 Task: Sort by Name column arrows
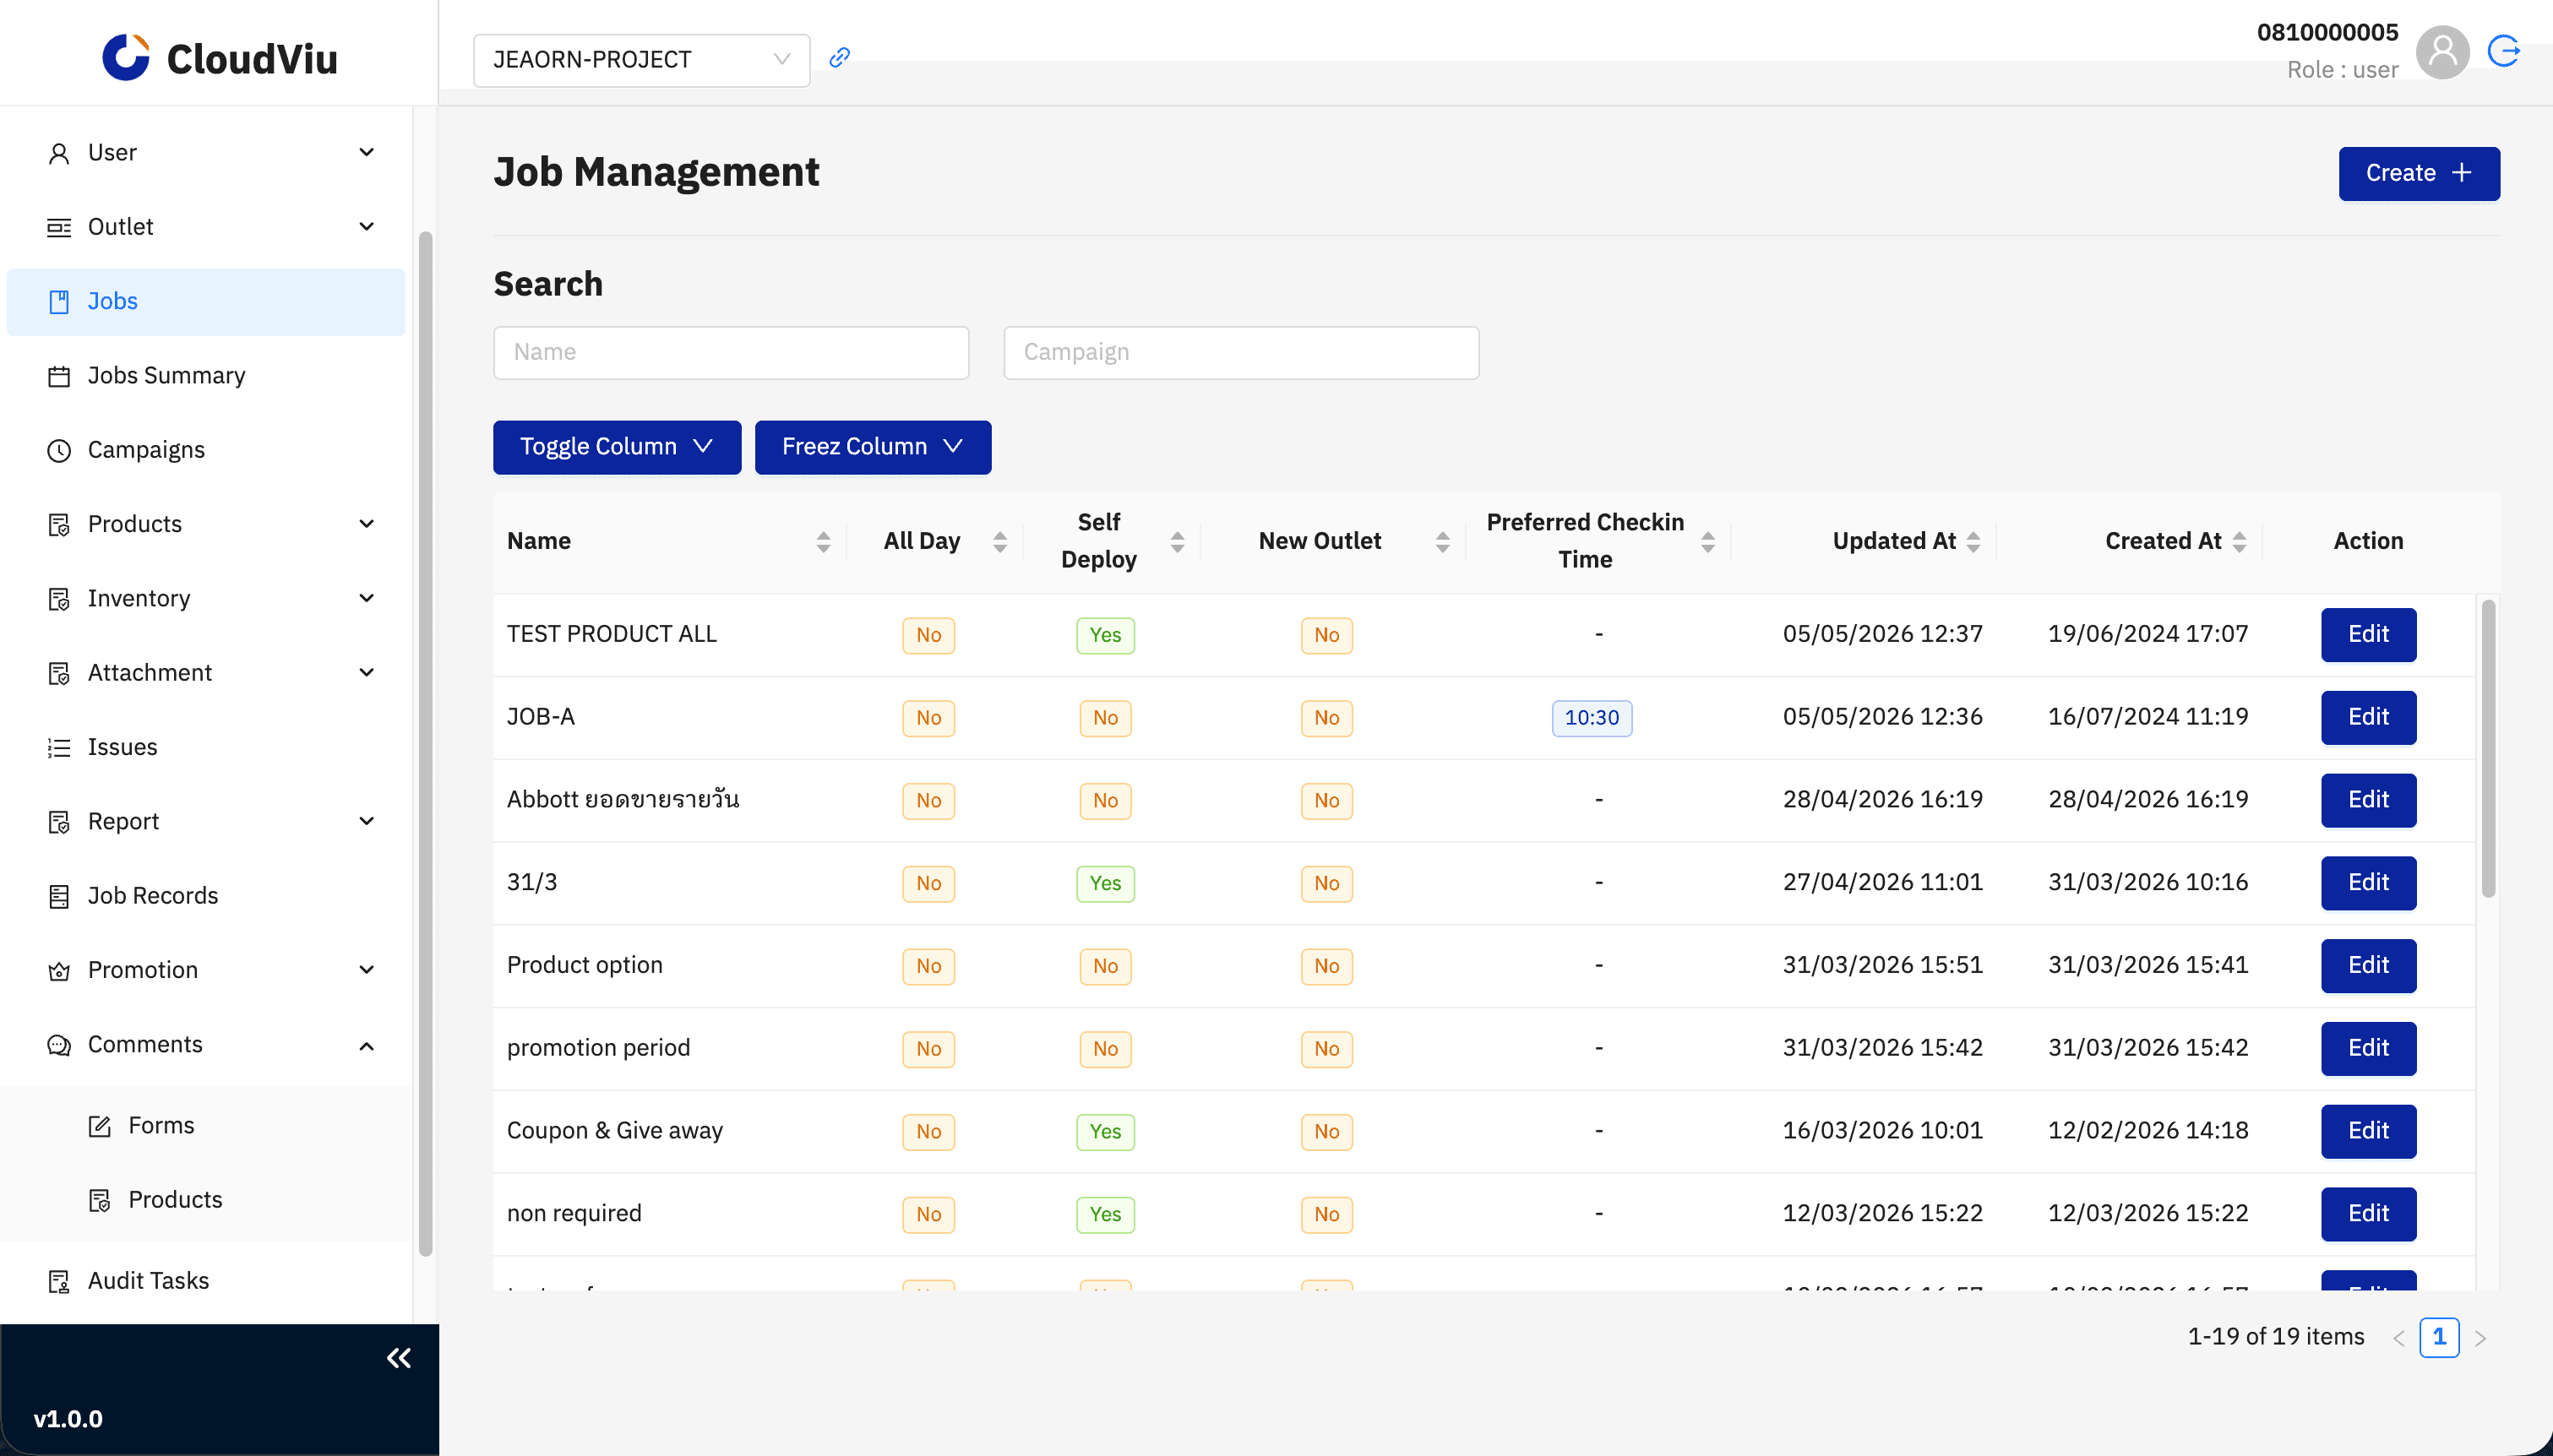click(823, 542)
